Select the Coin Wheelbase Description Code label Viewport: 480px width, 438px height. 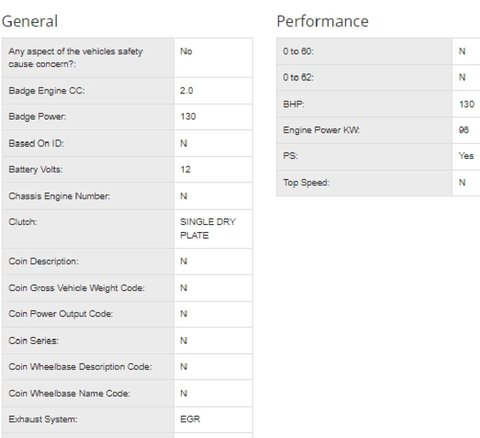(80, 367)
